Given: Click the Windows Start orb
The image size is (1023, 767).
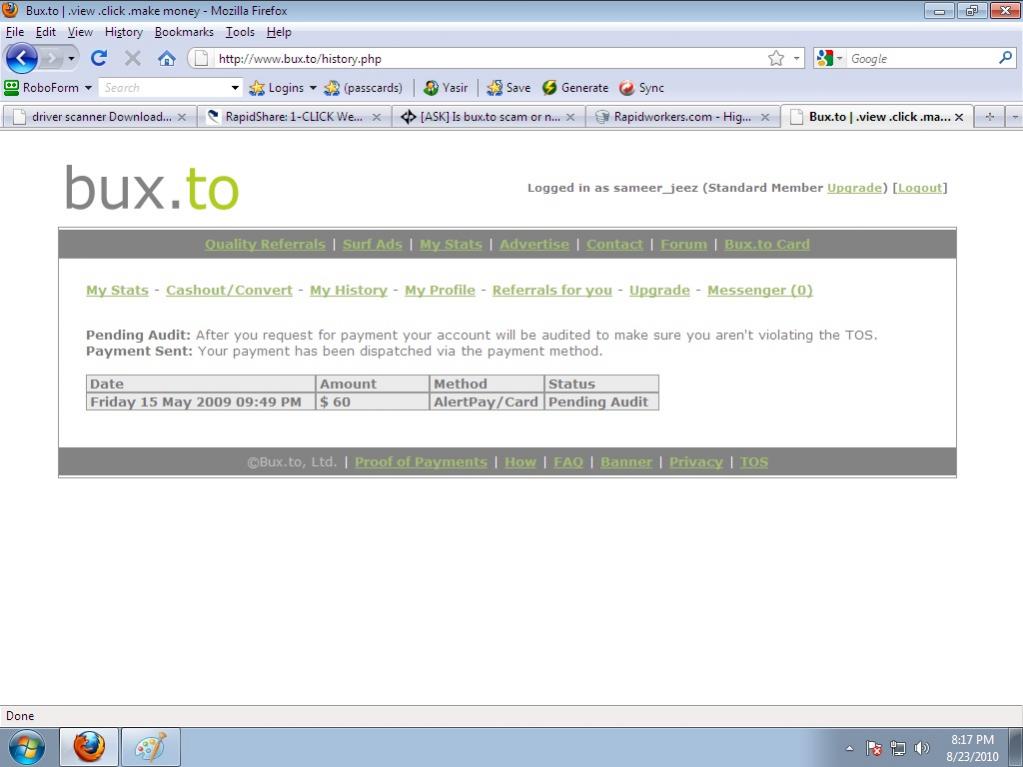Looking at the screenshot, I should pos(27,747).
